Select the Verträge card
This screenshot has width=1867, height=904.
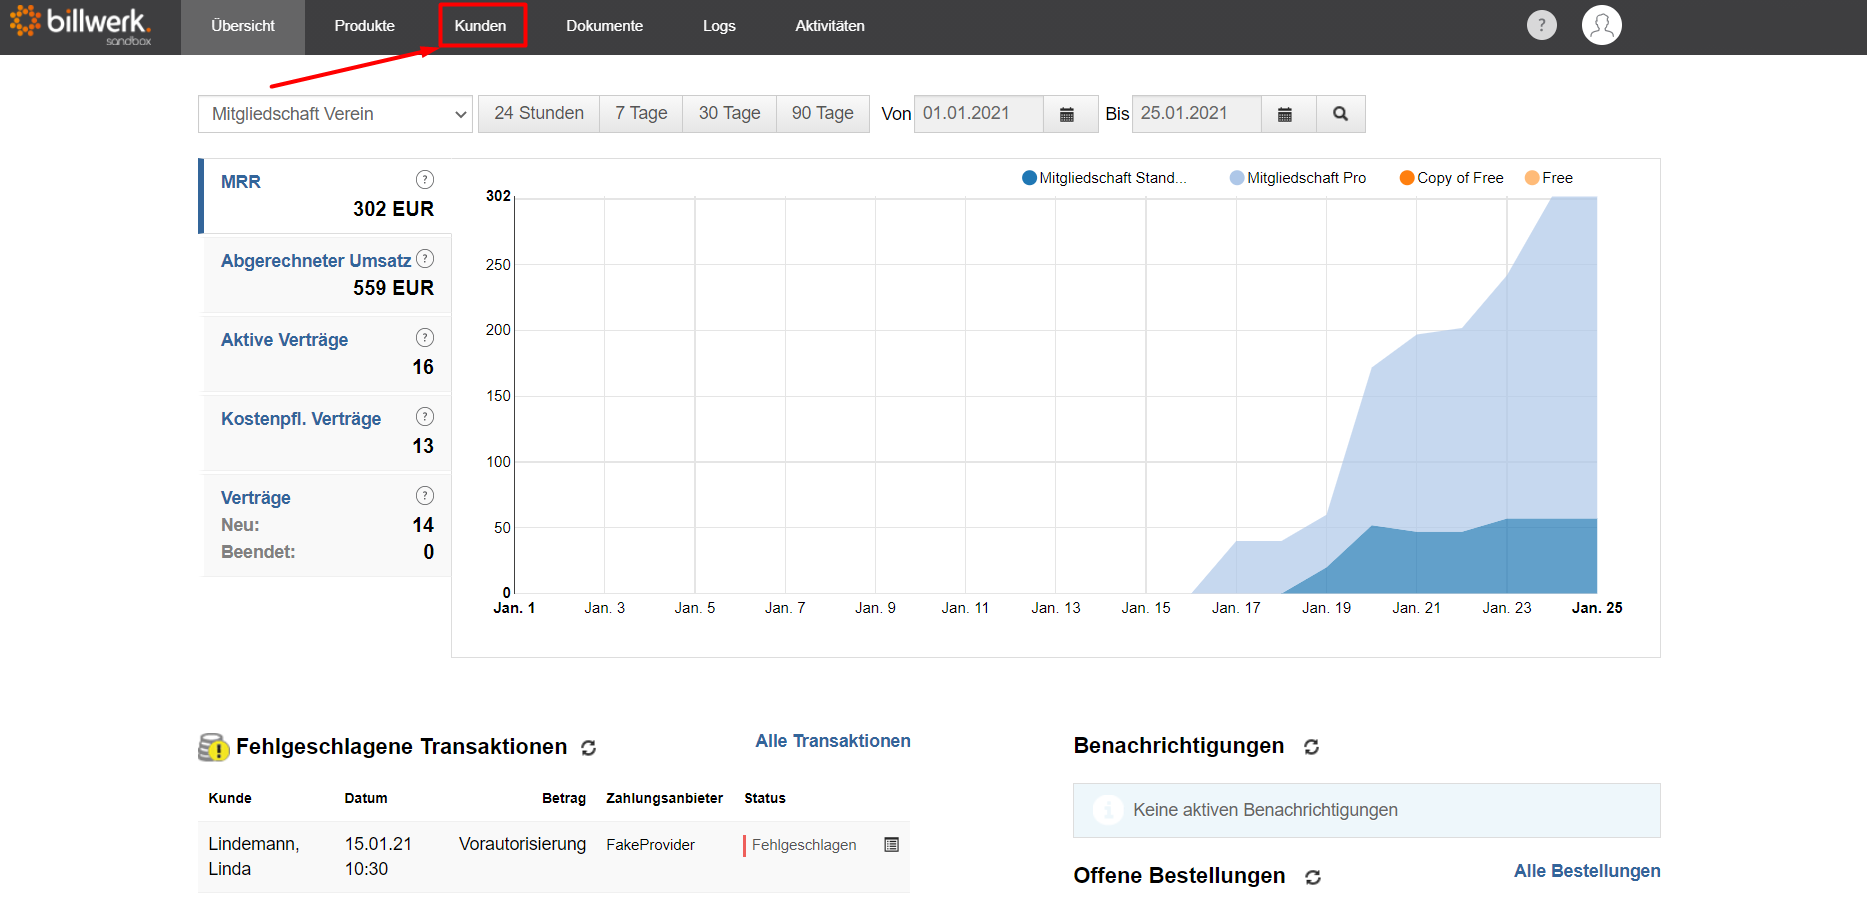click(327, 525)
